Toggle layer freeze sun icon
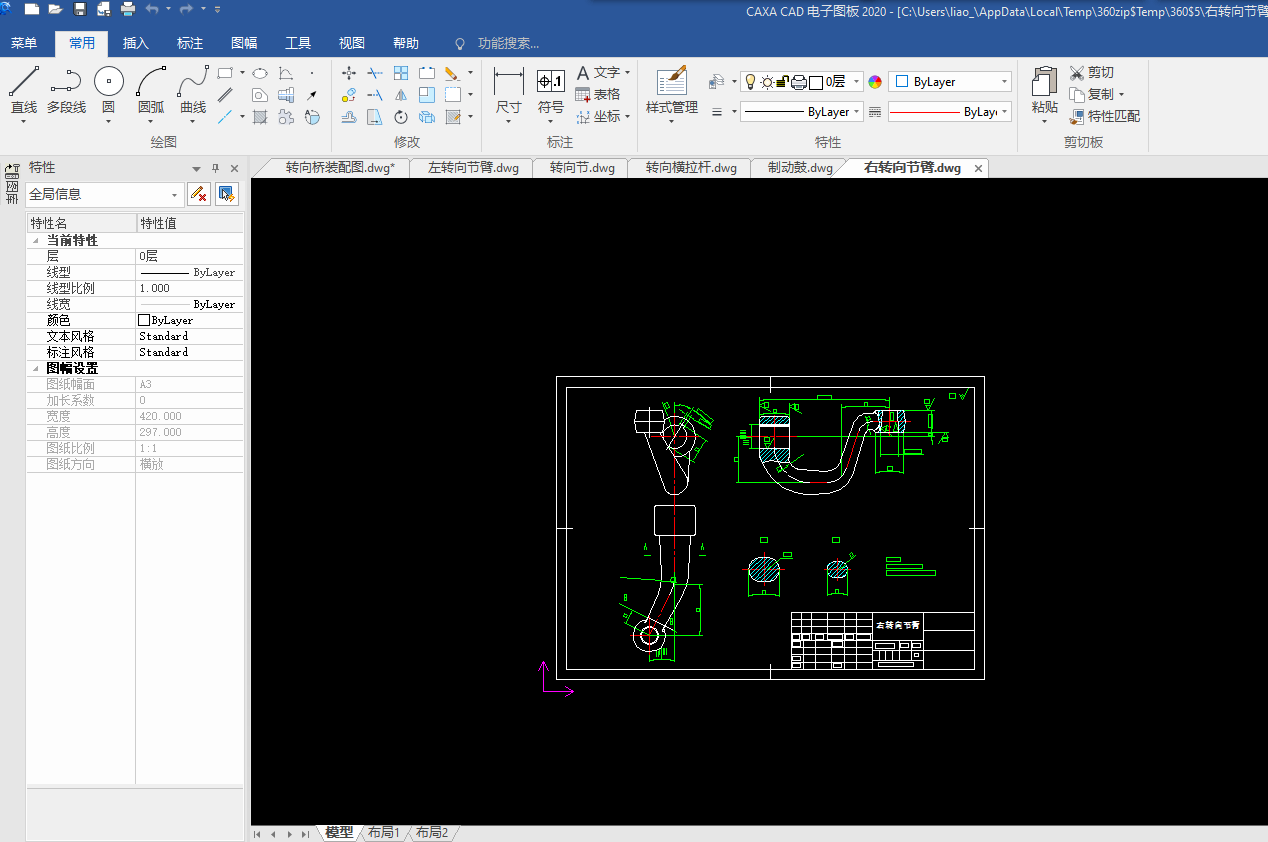The width and height of the screenshot is (1268, 842). click(x=767, y=82)
